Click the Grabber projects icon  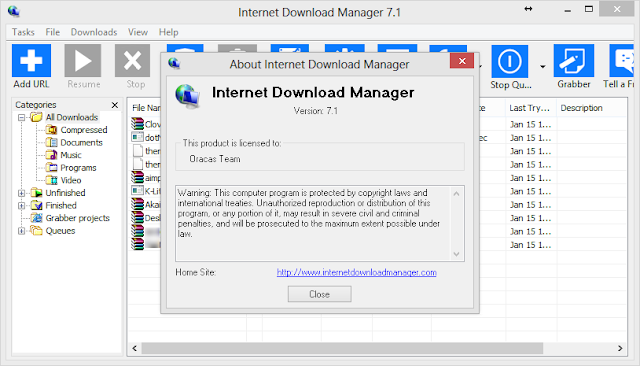36,218
